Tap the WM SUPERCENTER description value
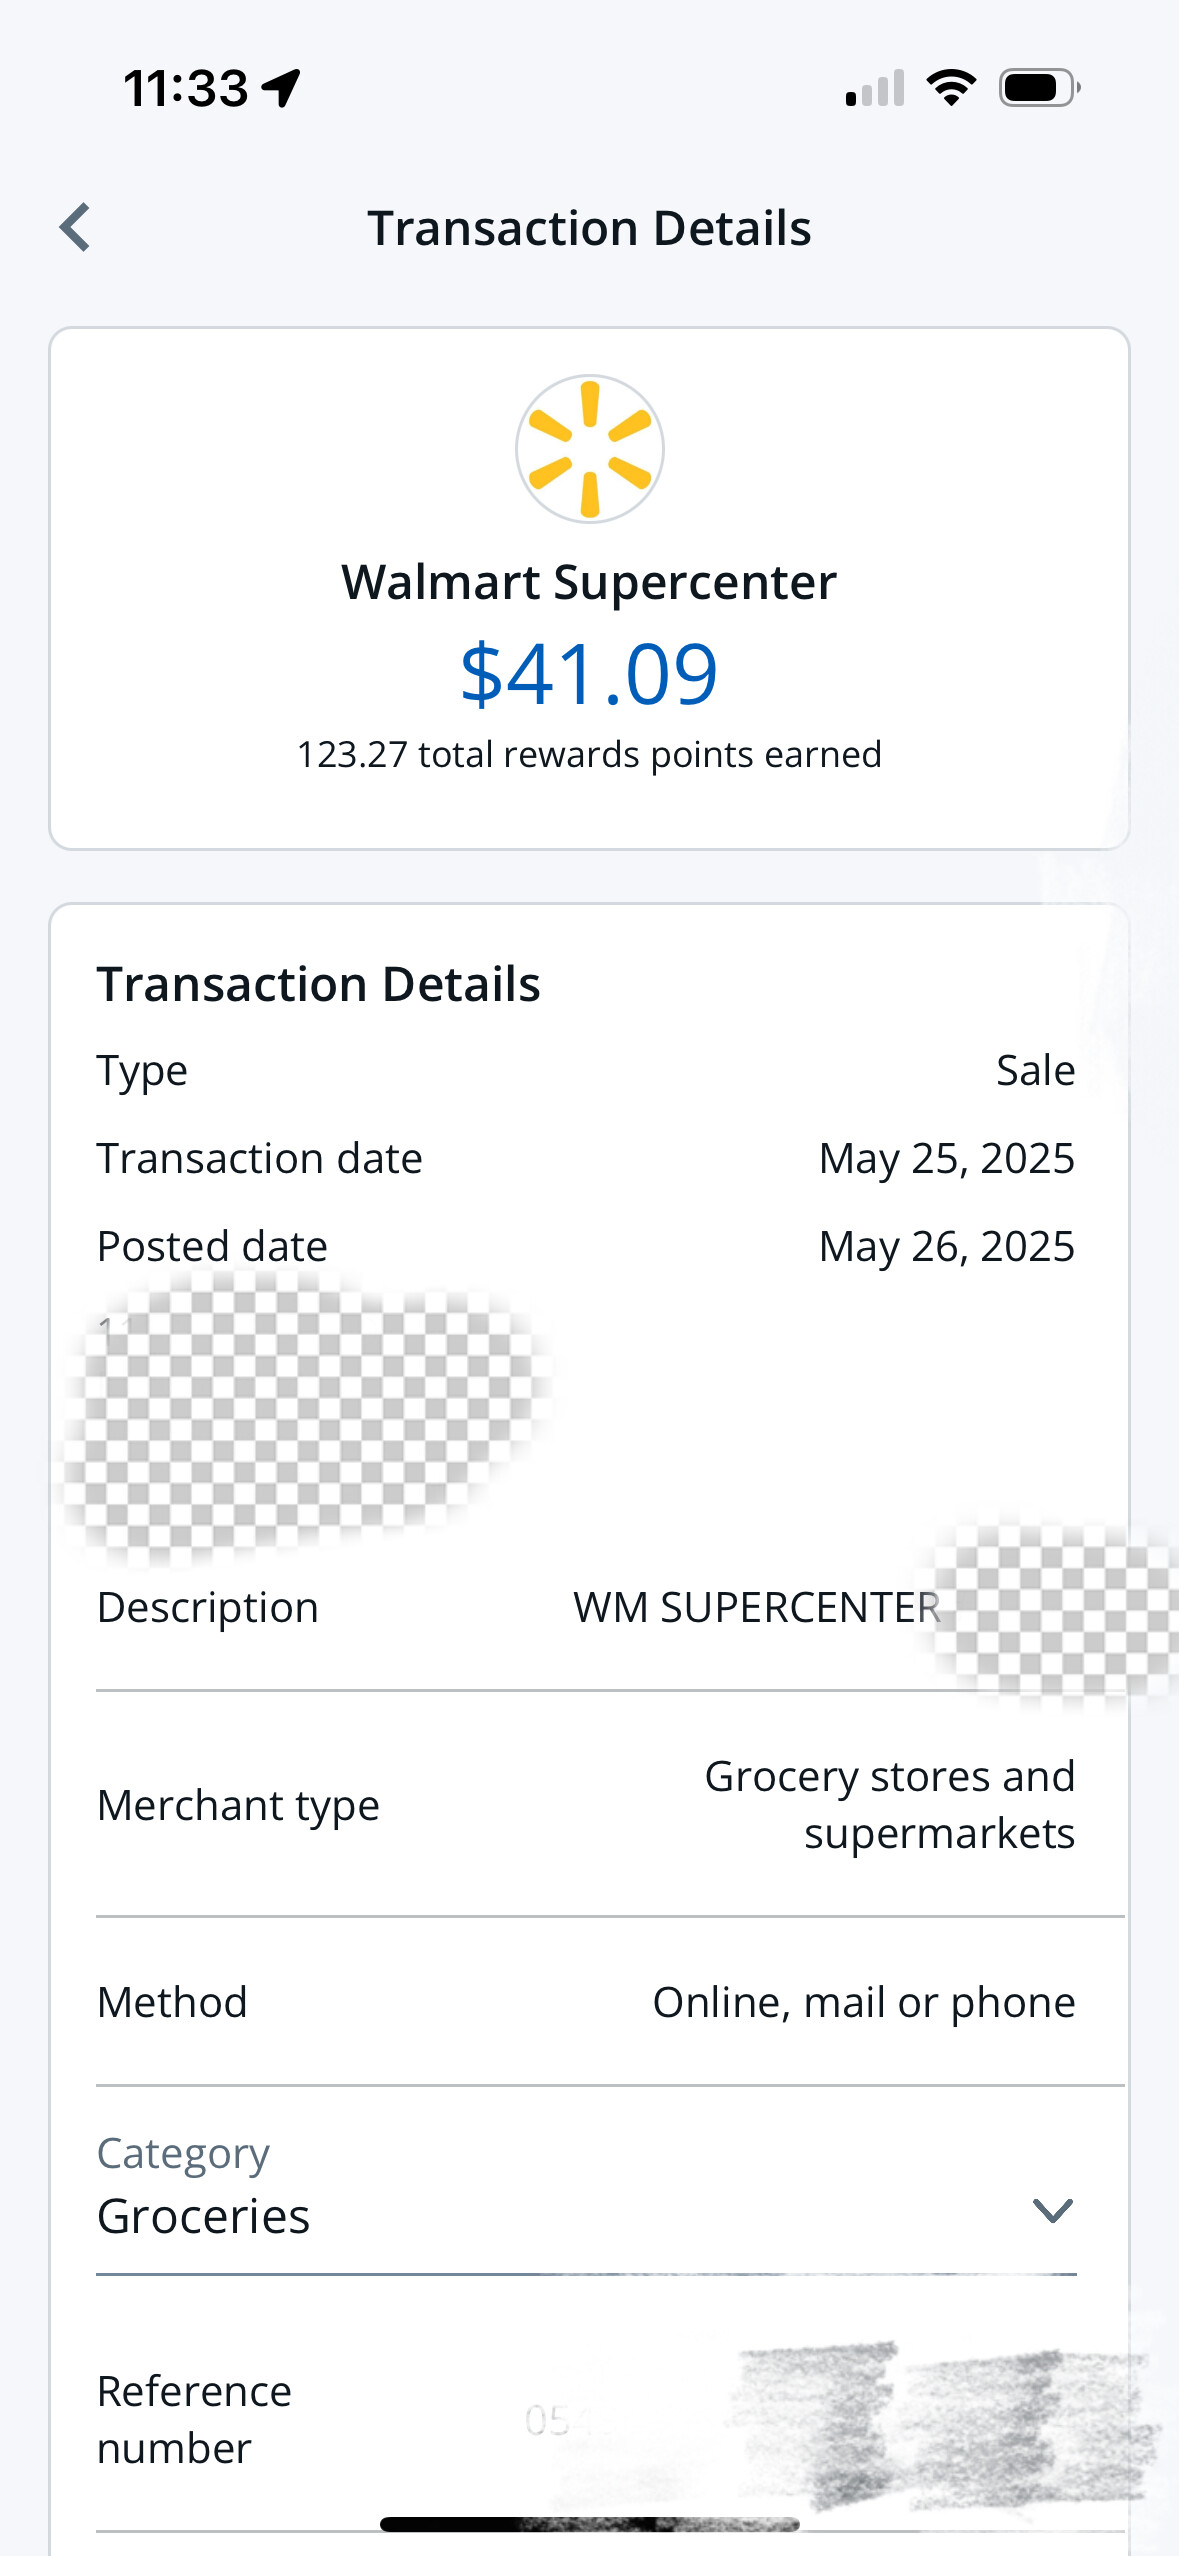 (757, 1607)
